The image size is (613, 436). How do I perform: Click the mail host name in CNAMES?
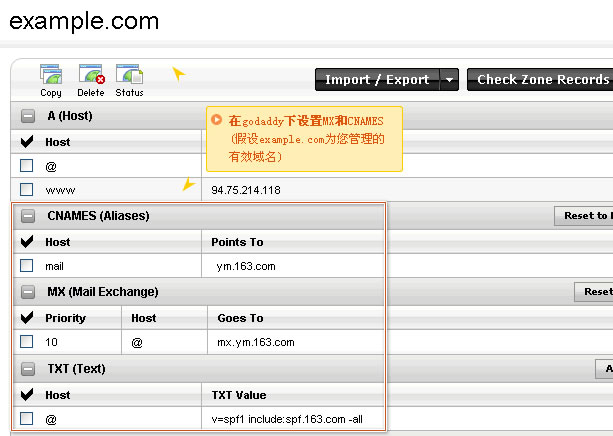54,267
